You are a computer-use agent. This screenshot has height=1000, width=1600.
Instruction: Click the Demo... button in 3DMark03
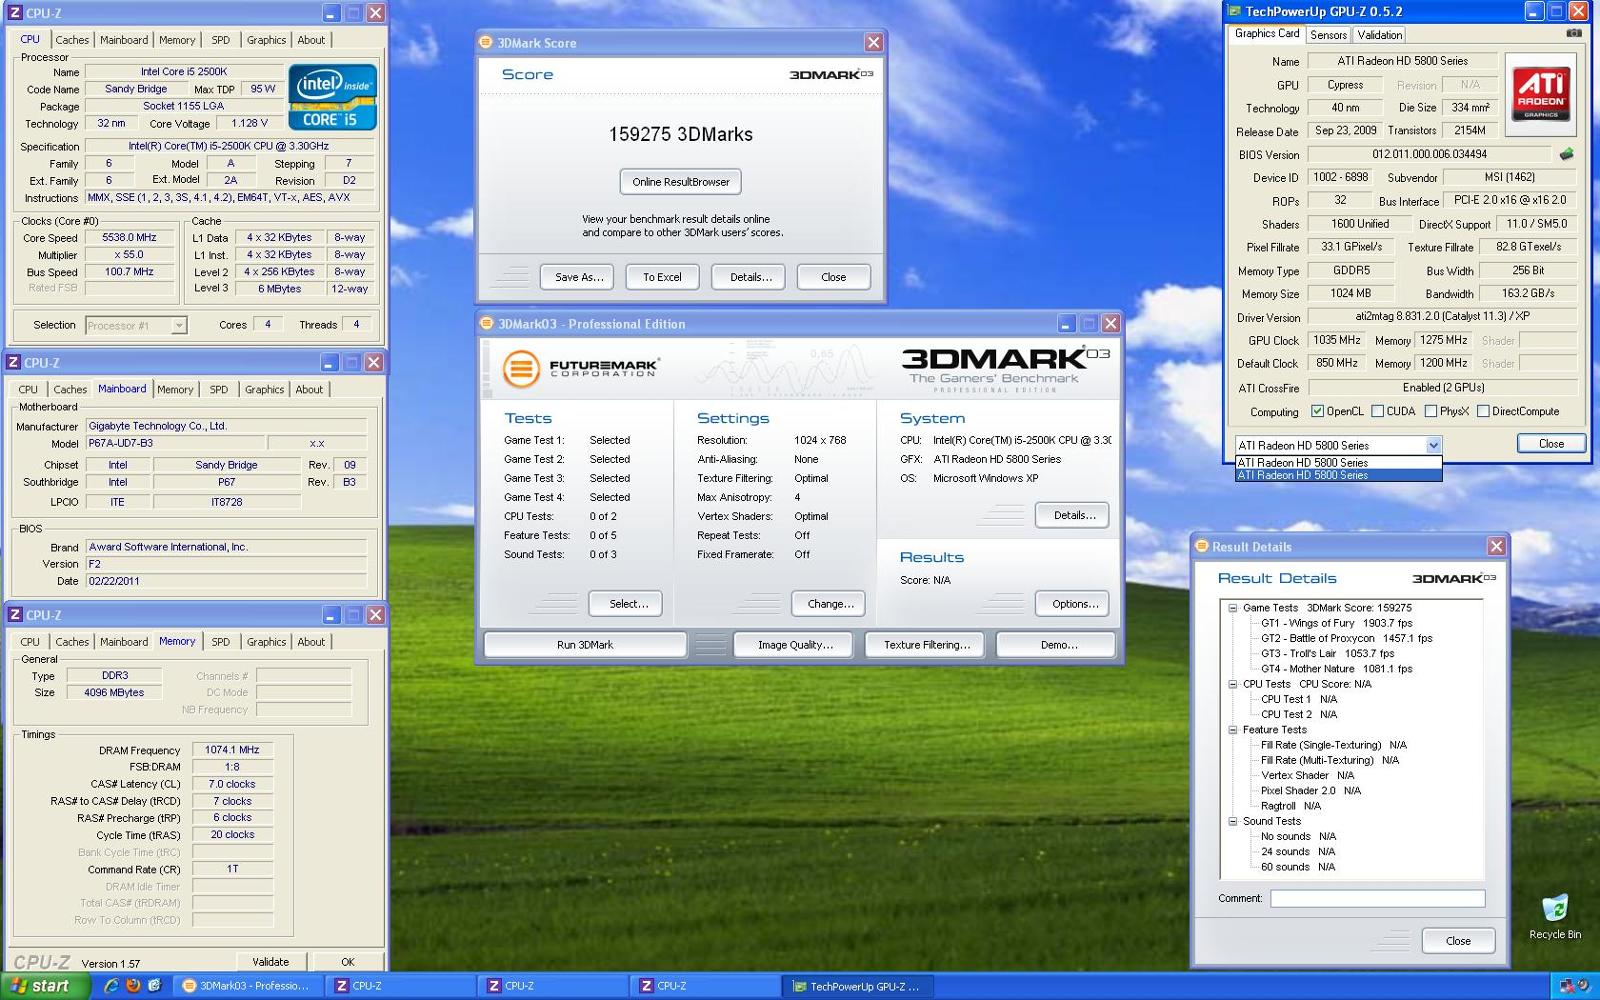coord(1058,645)
